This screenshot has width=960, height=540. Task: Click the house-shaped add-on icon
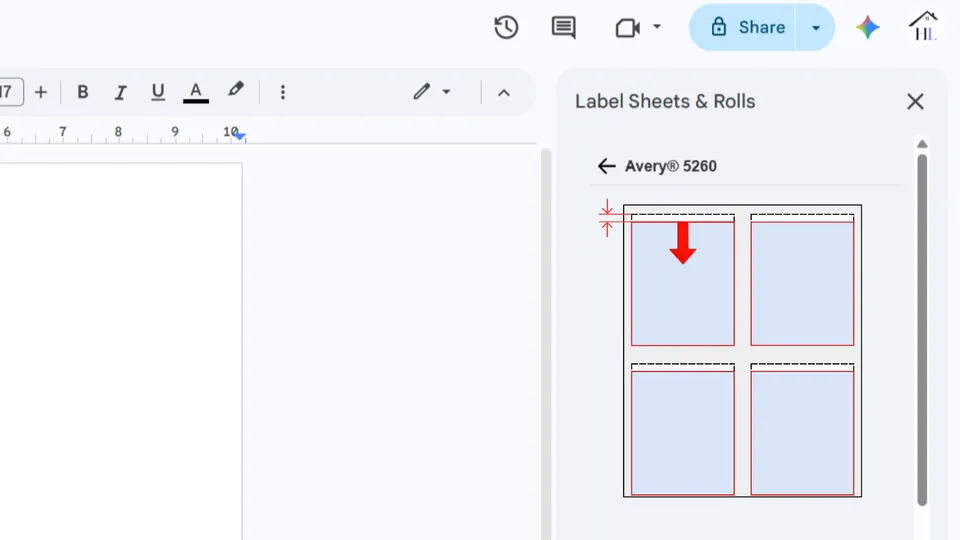pyautogui.click(x=923, y=26)
